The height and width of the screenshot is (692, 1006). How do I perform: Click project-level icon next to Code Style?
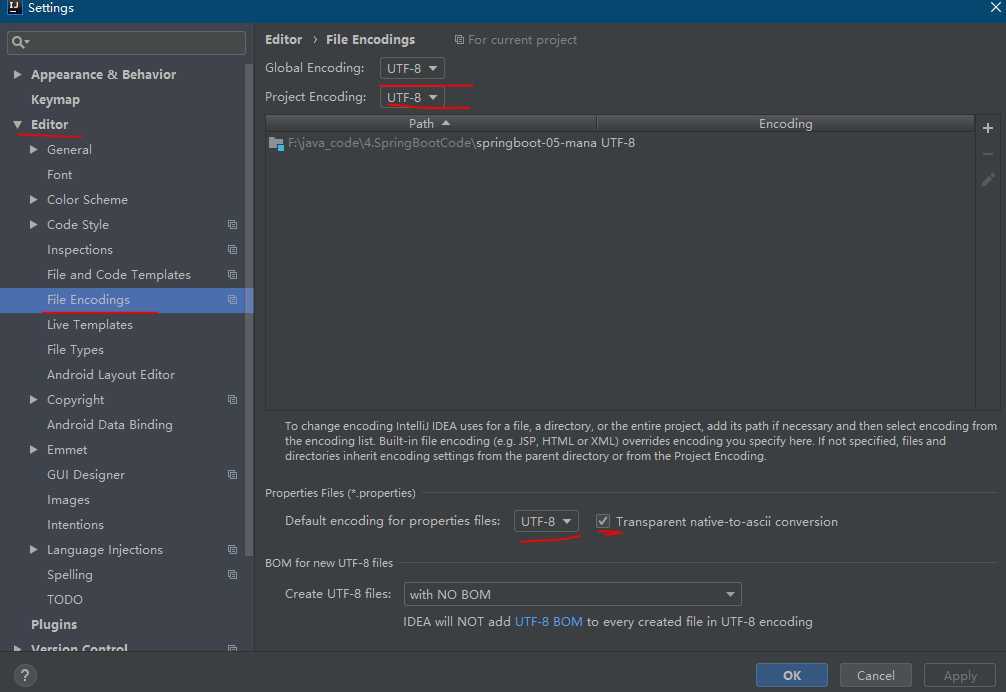tap(232, 224)
